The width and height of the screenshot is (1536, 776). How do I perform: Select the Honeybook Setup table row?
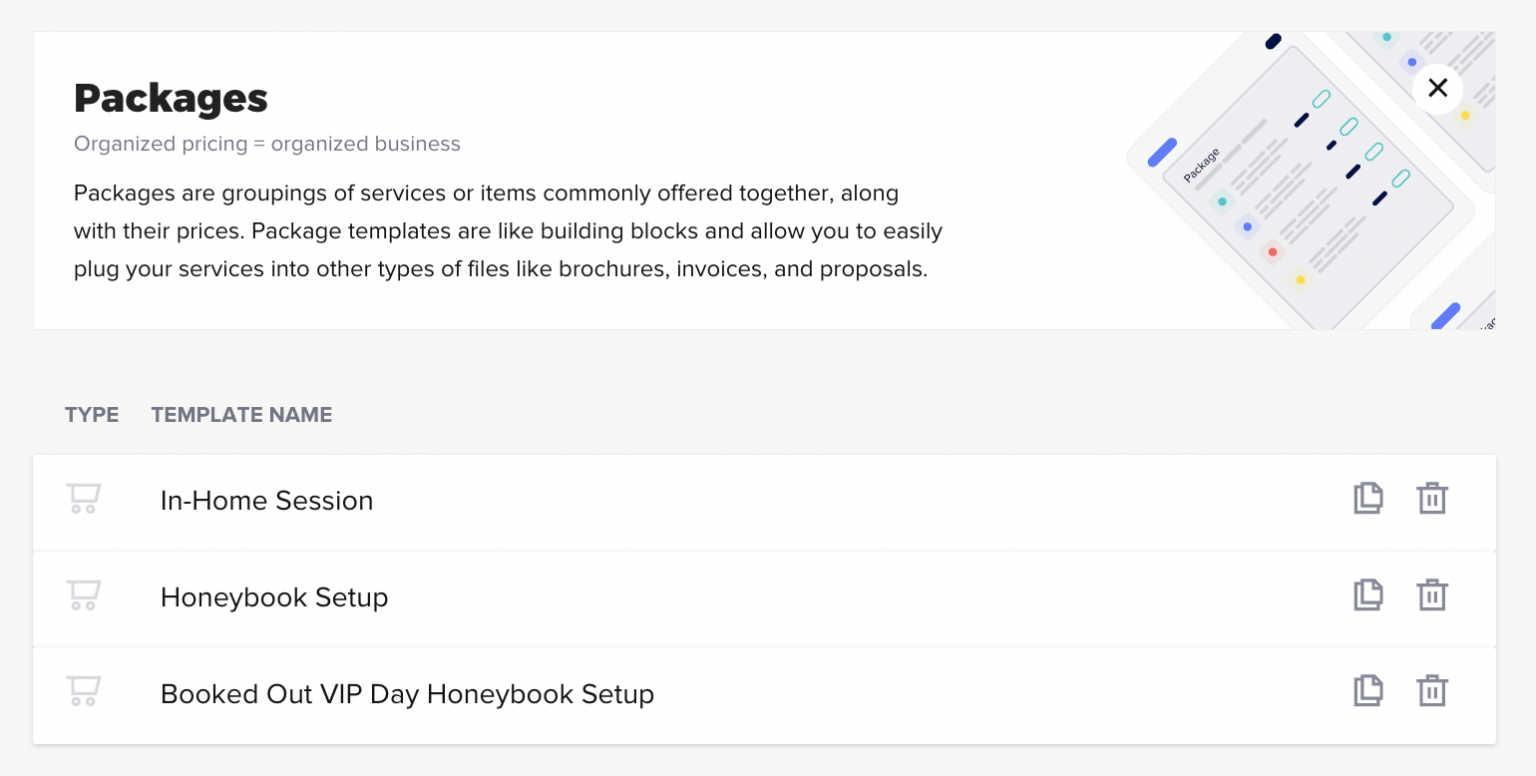700,597
